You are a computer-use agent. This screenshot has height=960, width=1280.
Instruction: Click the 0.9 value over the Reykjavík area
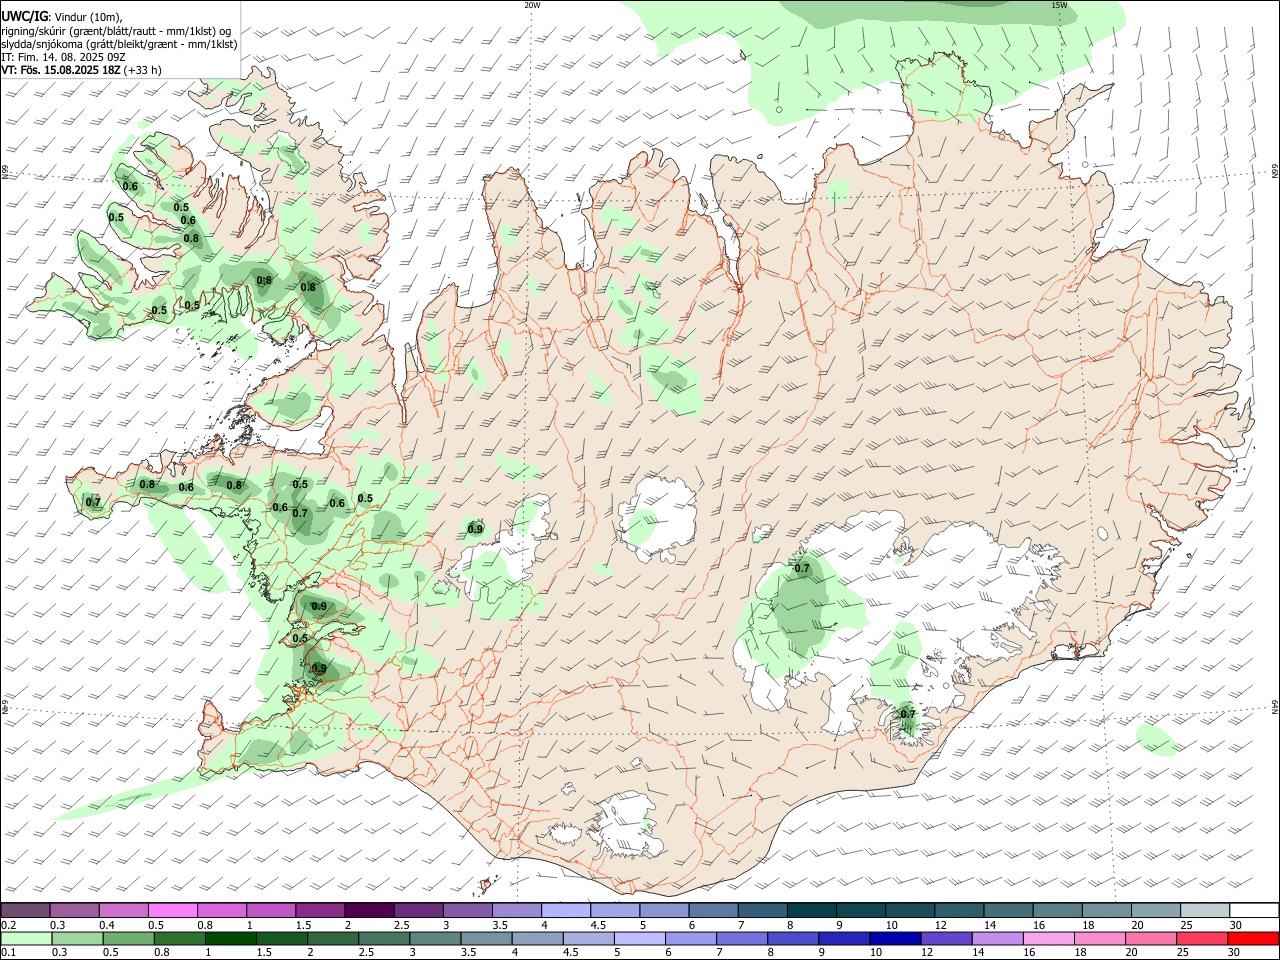coord(319,668)
